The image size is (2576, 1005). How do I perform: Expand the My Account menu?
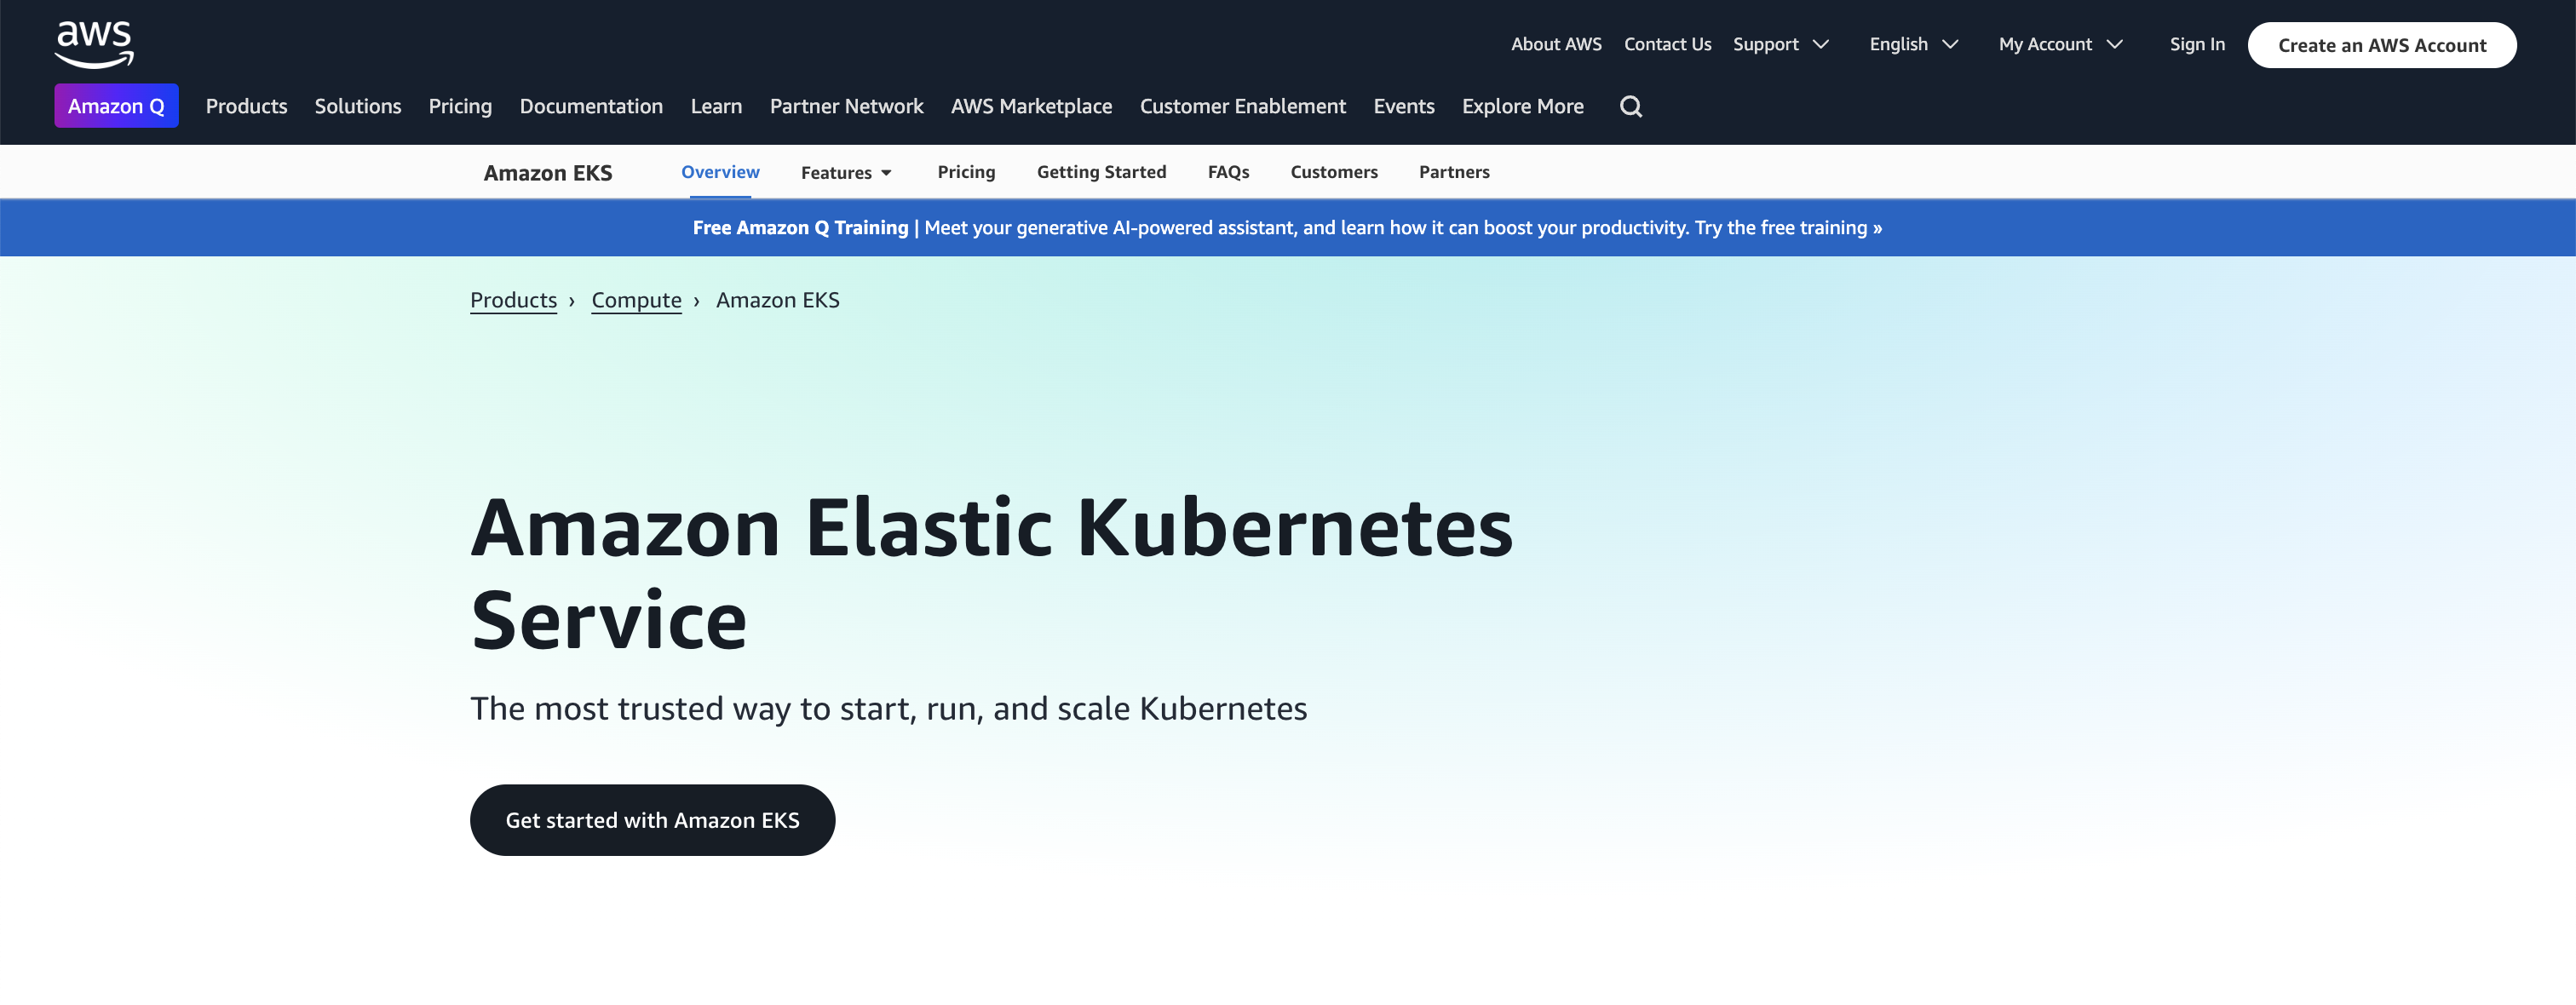click(x=2061, y=44)
